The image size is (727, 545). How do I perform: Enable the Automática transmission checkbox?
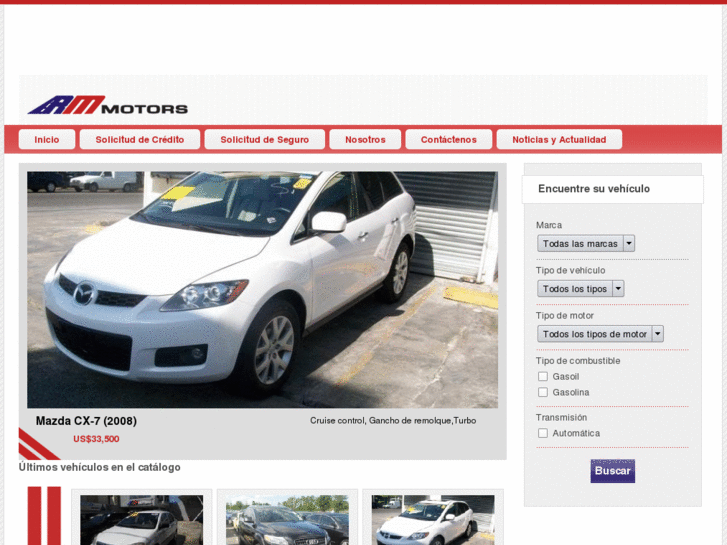(x=543, y=433)
